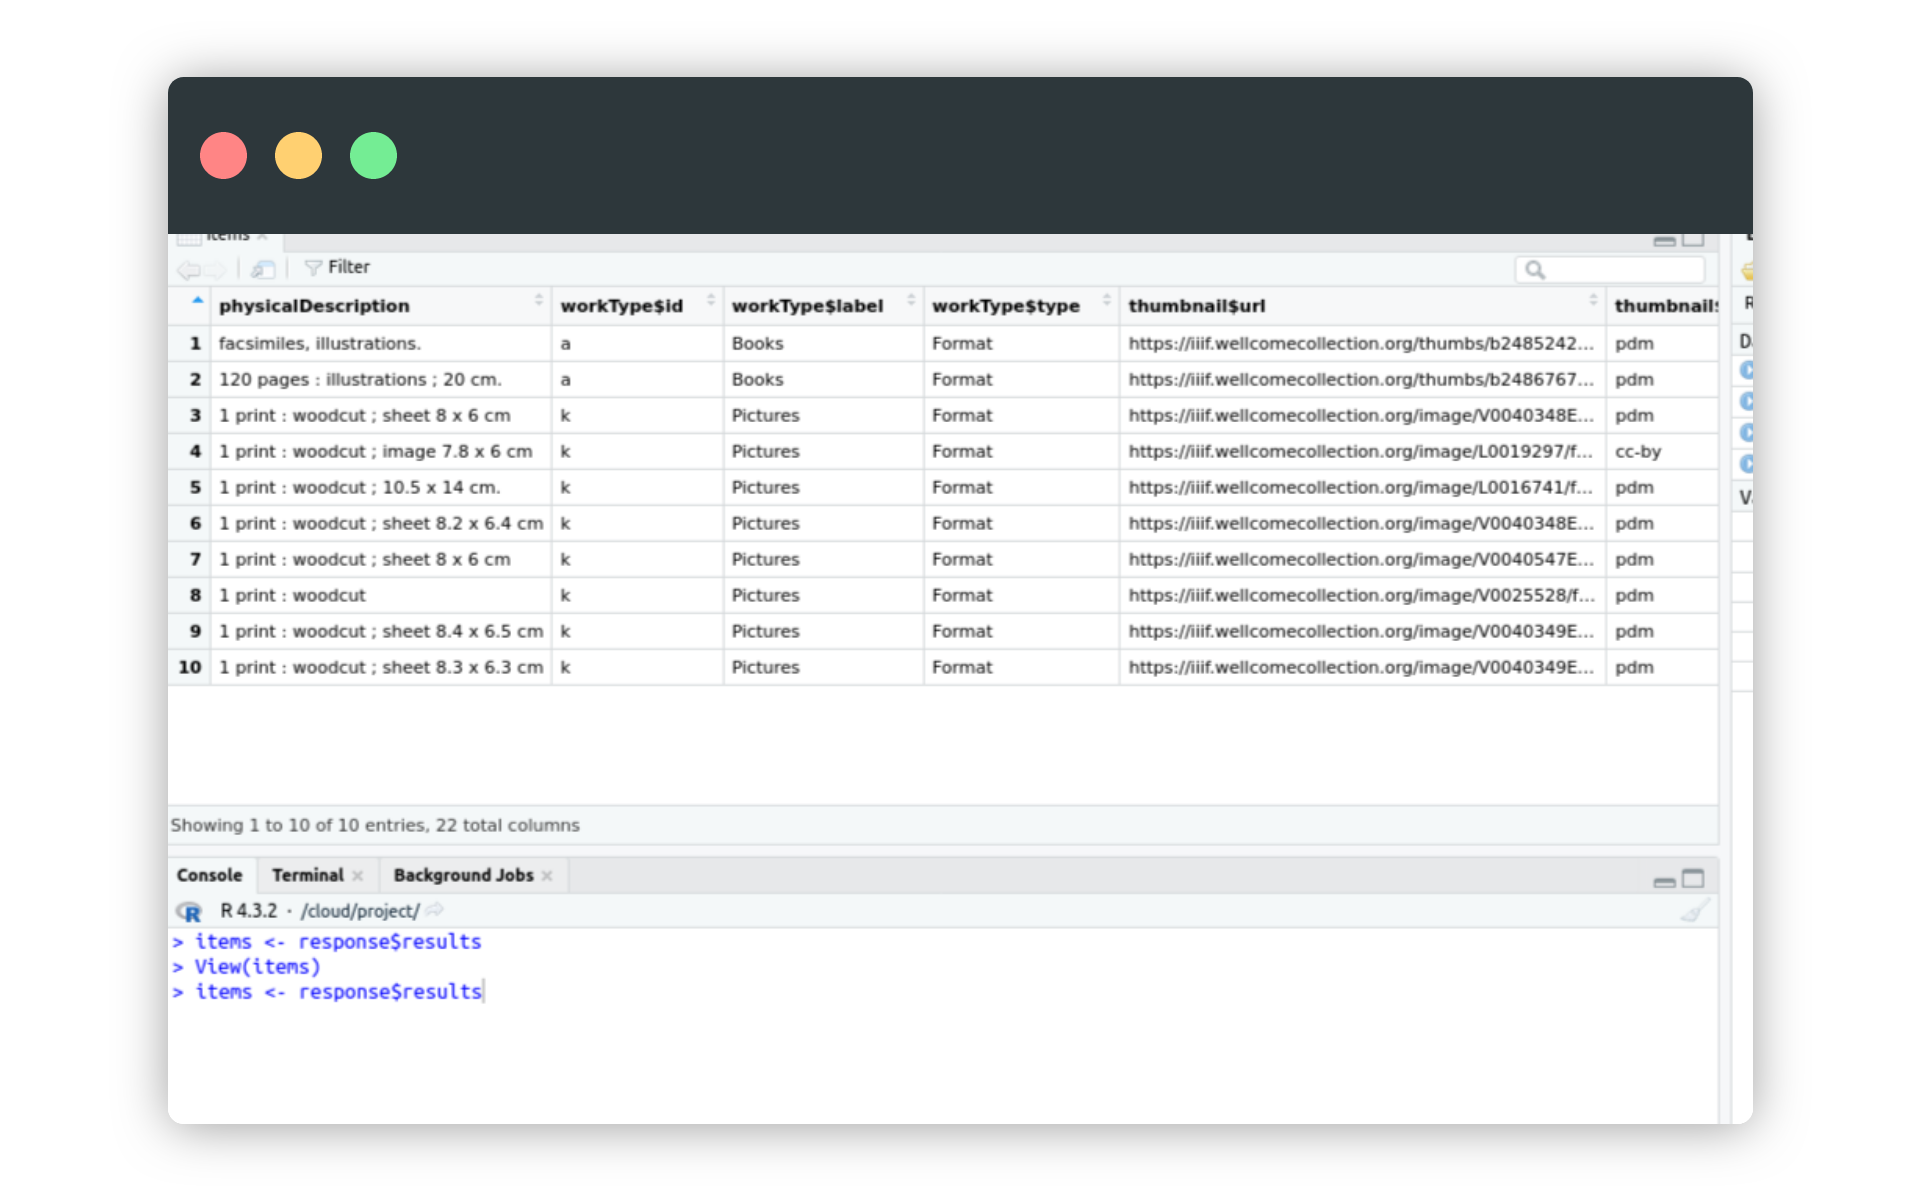Click the green maximize window dot

tap(374, 156)
